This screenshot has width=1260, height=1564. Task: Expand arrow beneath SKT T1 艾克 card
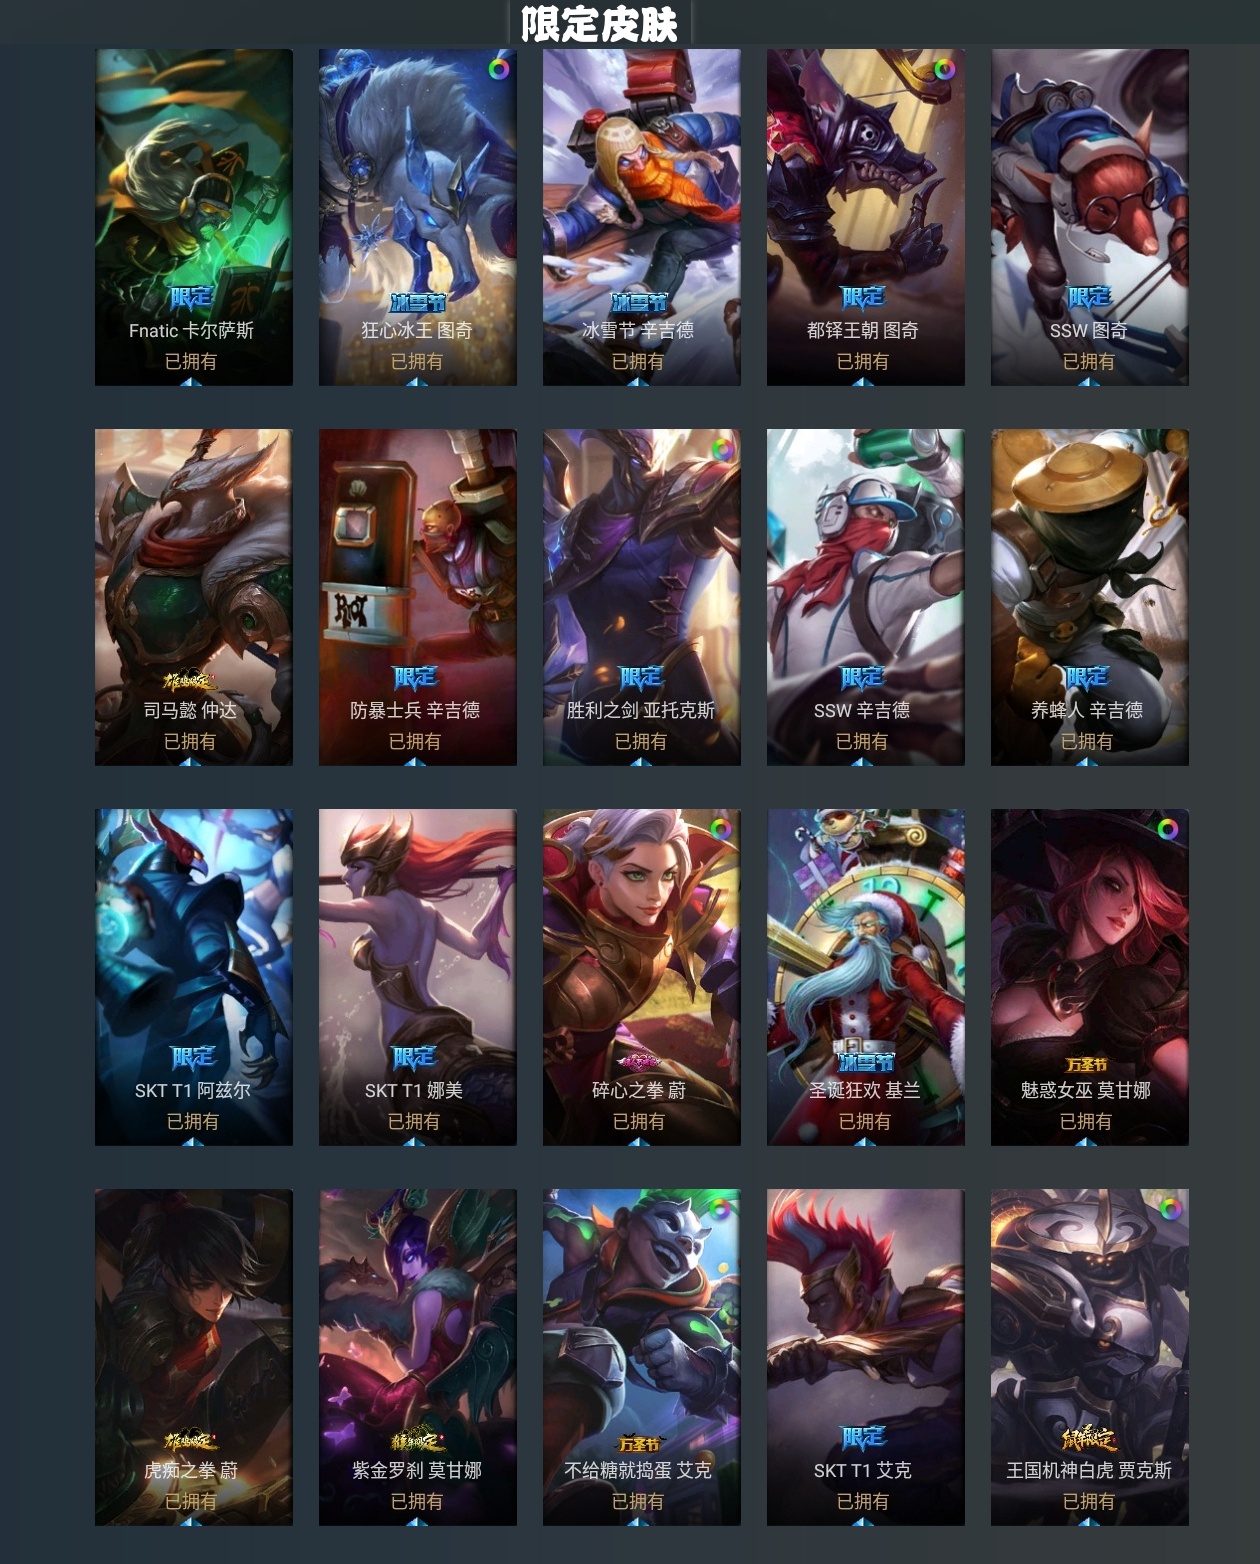(863, 1521)
